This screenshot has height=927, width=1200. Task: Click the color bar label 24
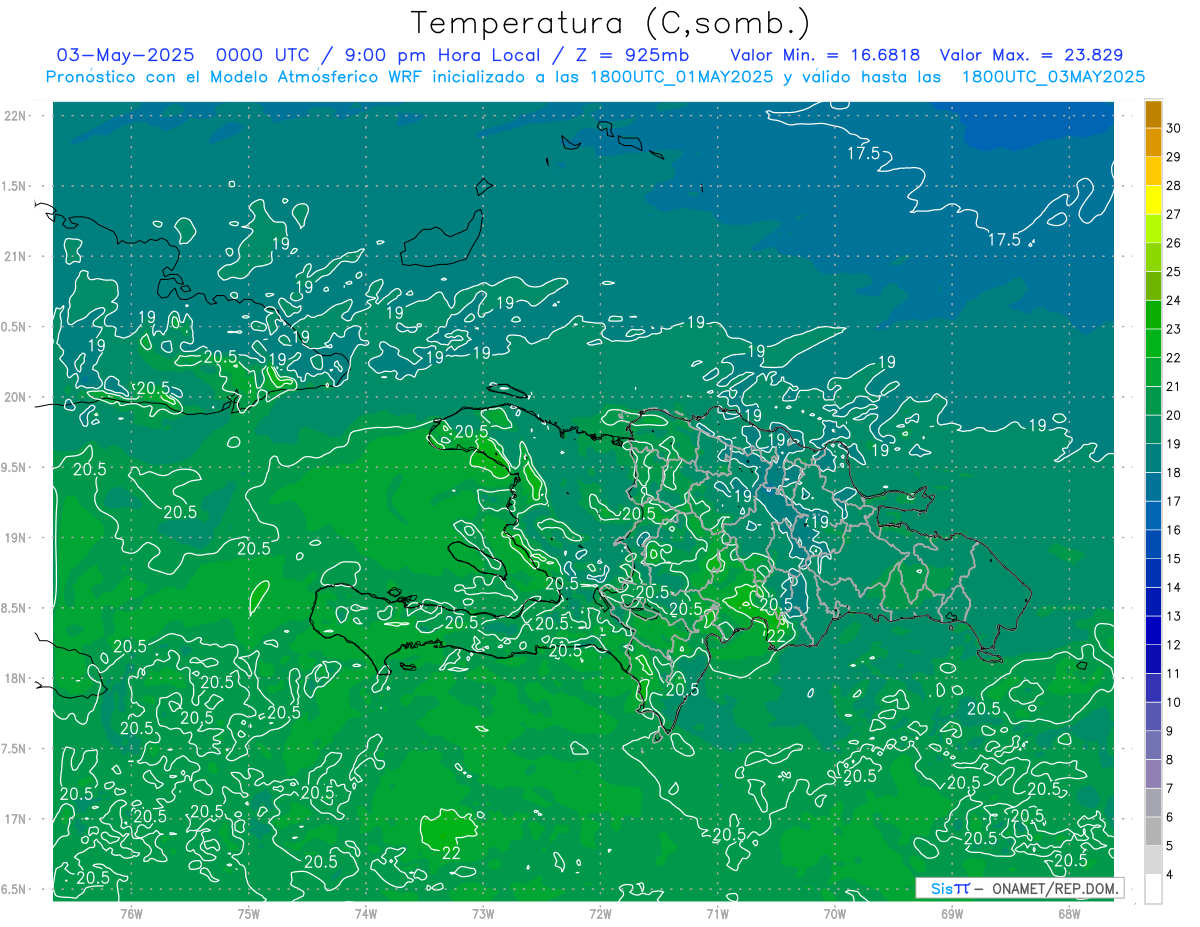pos(1173,300)
